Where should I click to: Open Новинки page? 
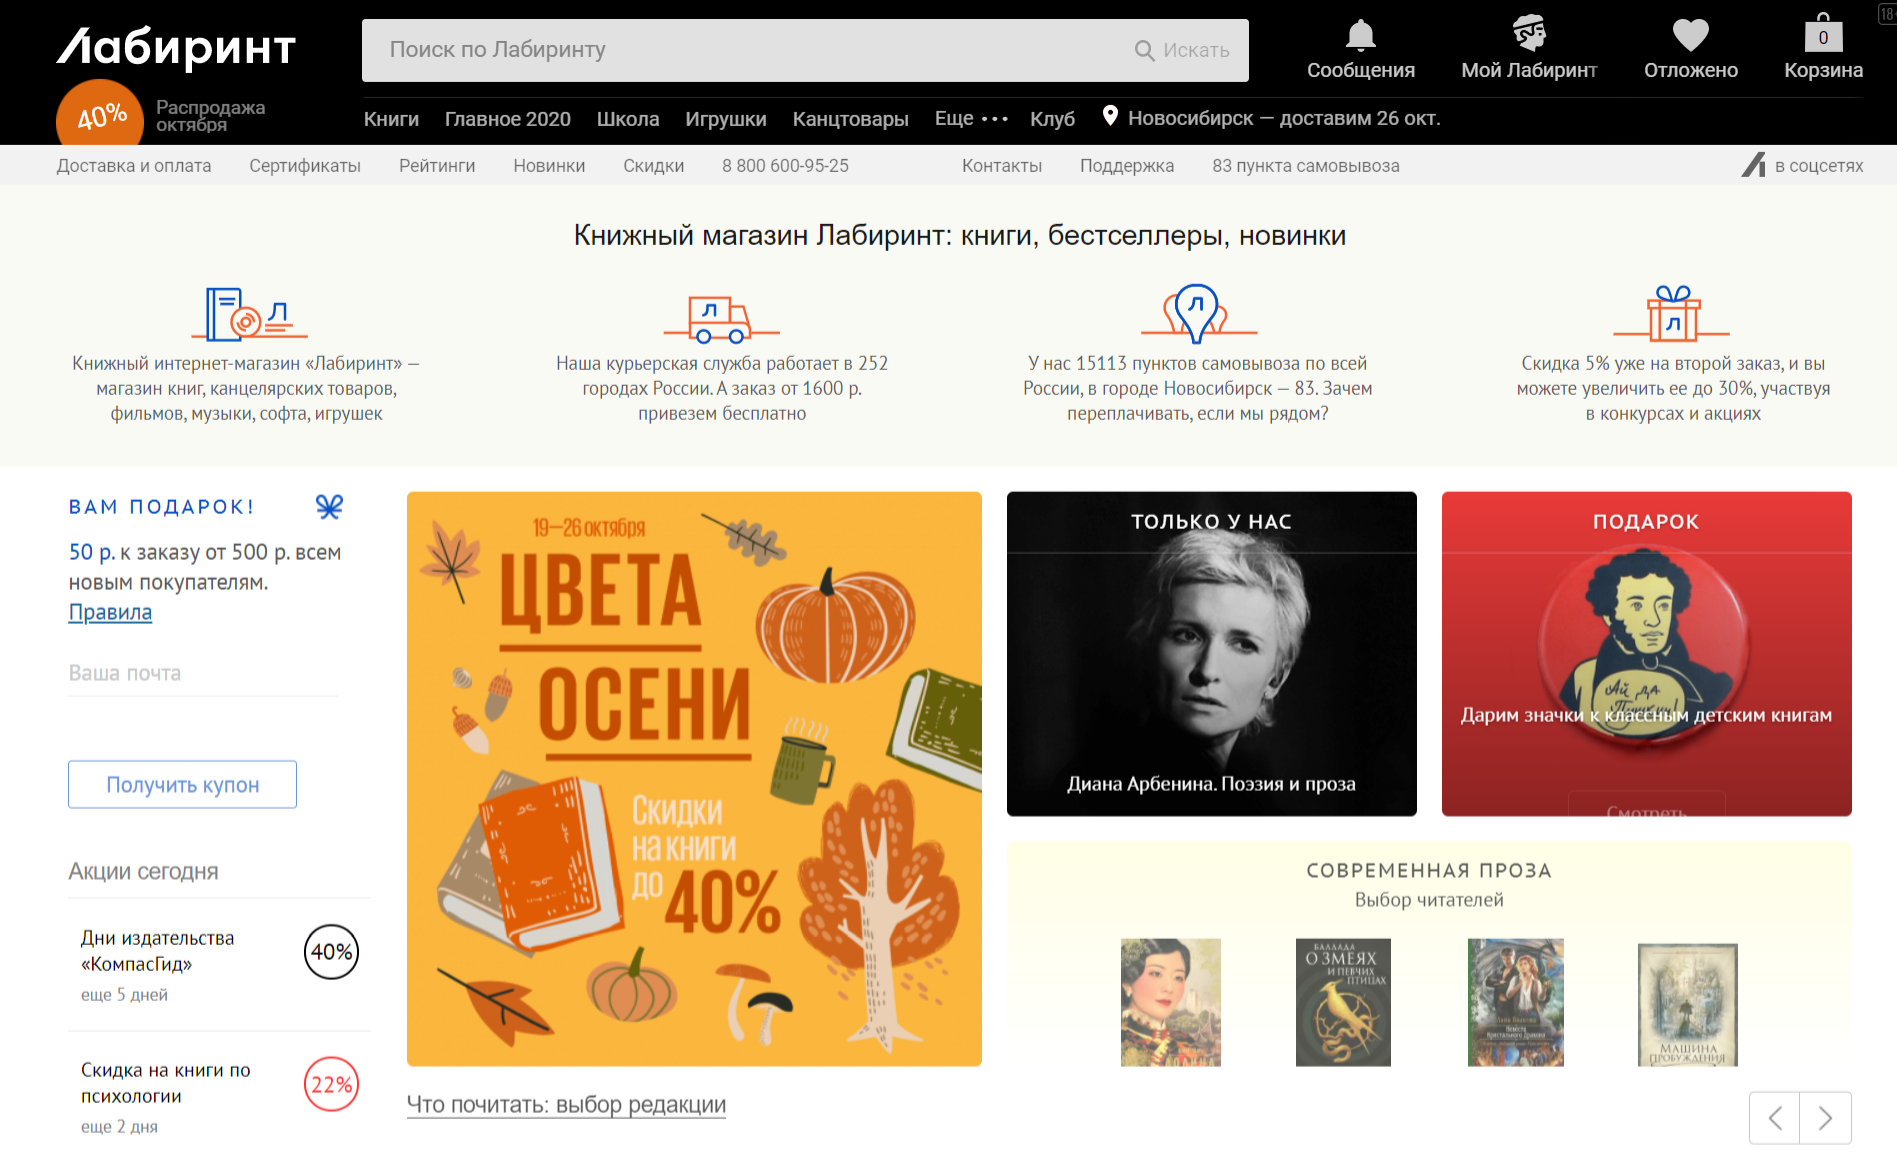(549, 166)
